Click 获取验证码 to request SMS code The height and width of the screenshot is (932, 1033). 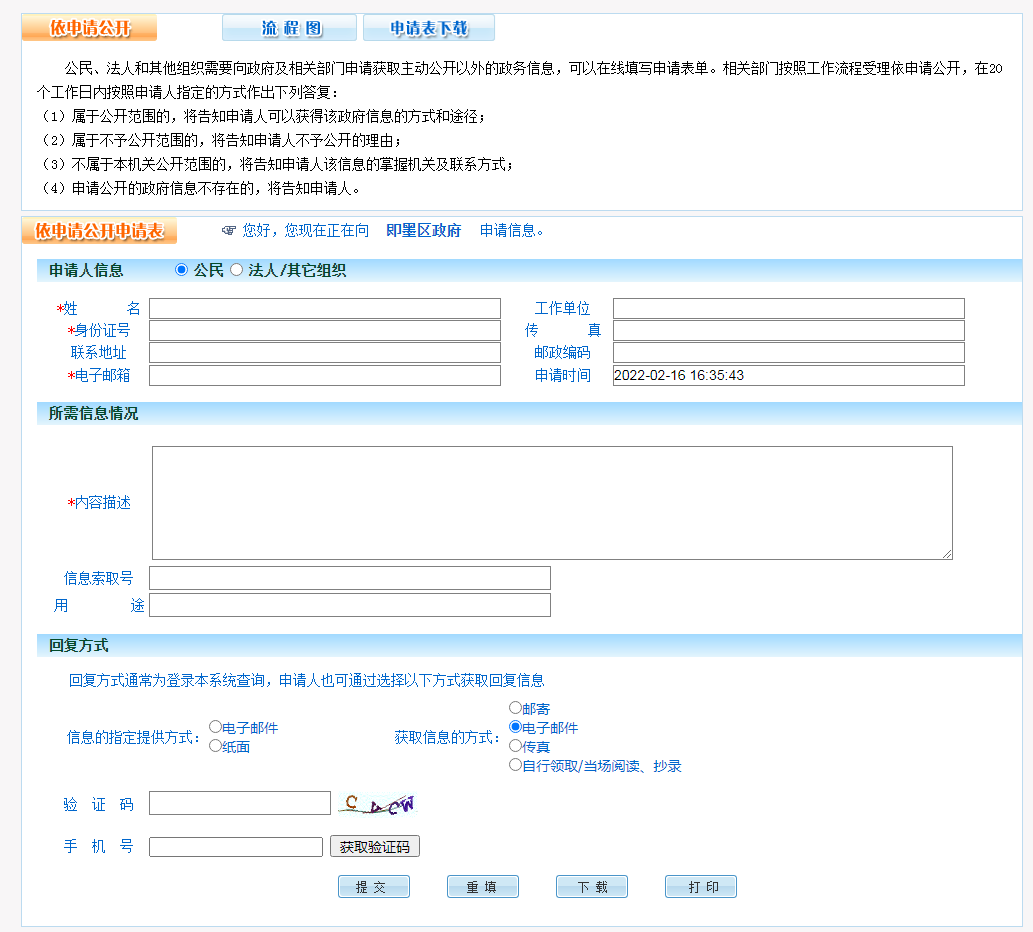coord(374,845)
